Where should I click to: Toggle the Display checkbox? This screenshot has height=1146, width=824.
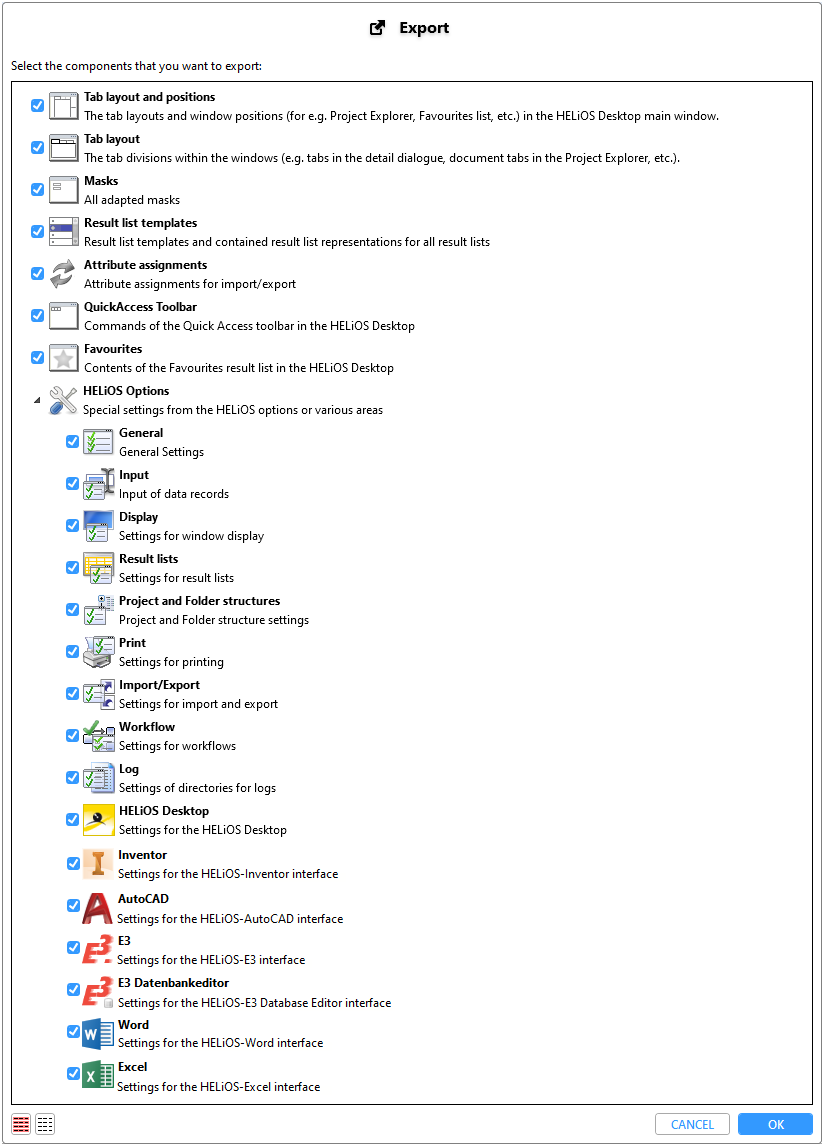tap(72, 525)
